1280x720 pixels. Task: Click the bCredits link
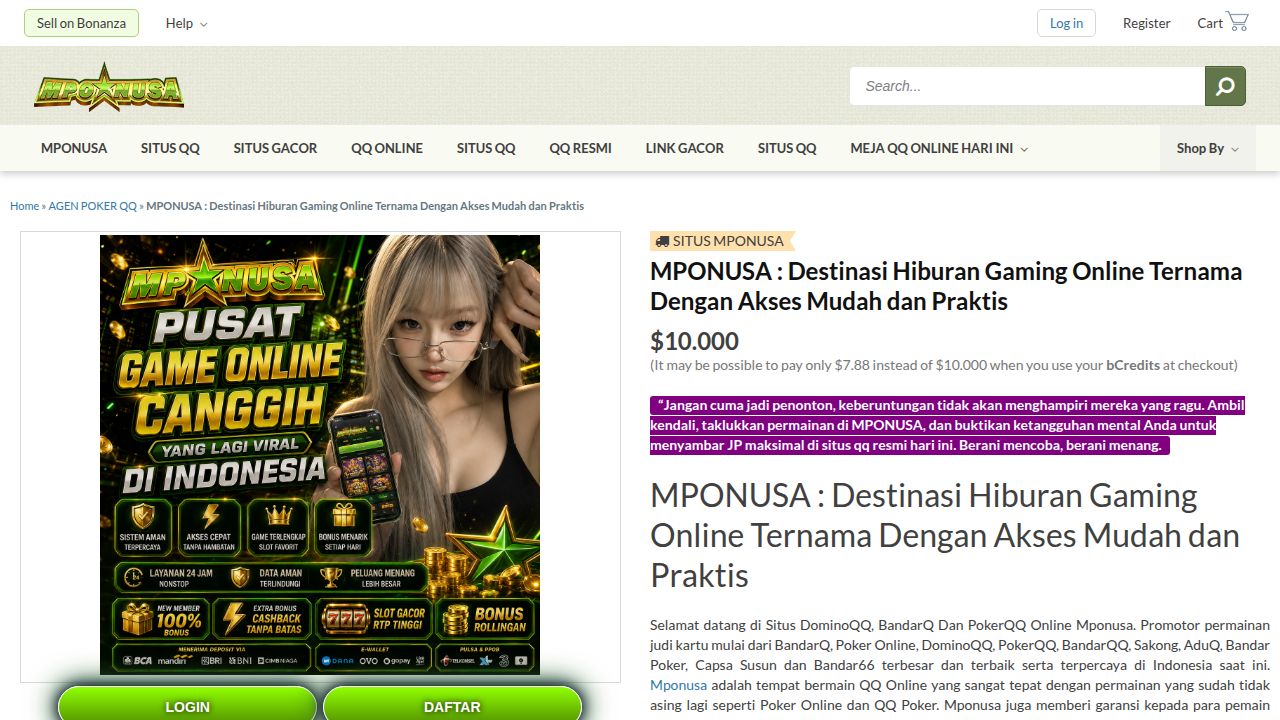(1133, 365)
